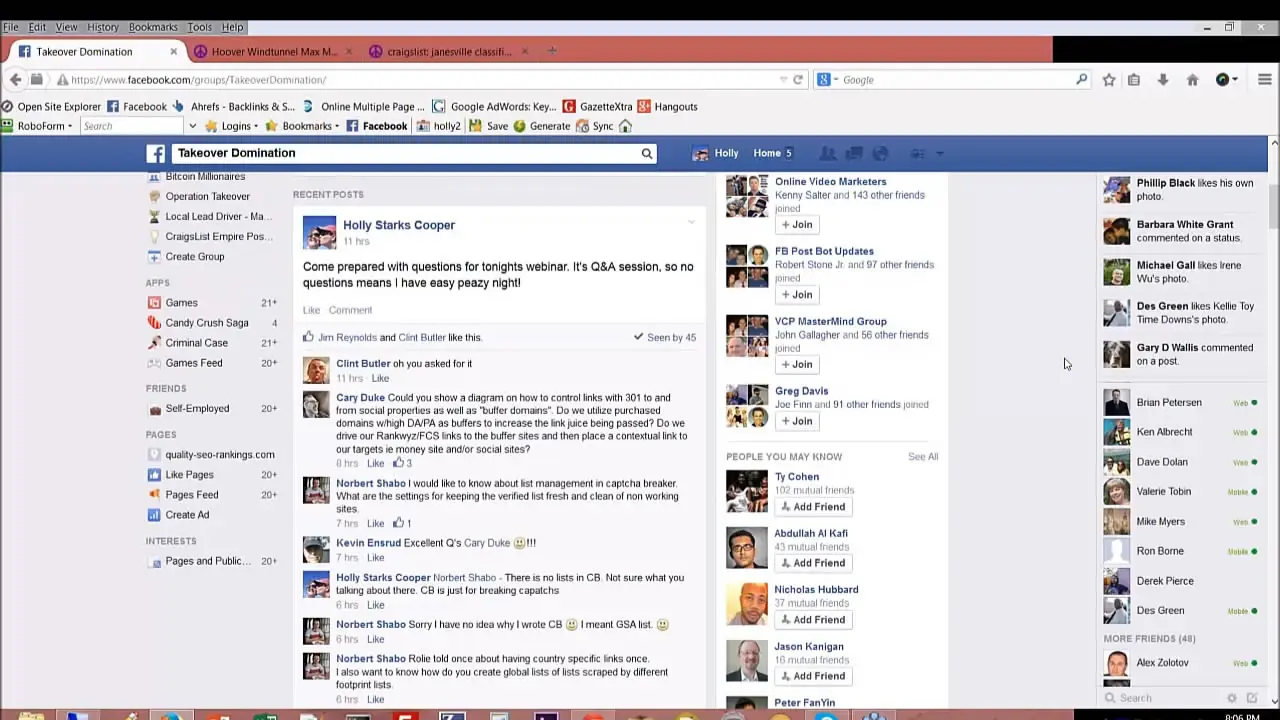Open the Tools menu
Viewport: 1280px width, 720px height.
pos(199,27)
